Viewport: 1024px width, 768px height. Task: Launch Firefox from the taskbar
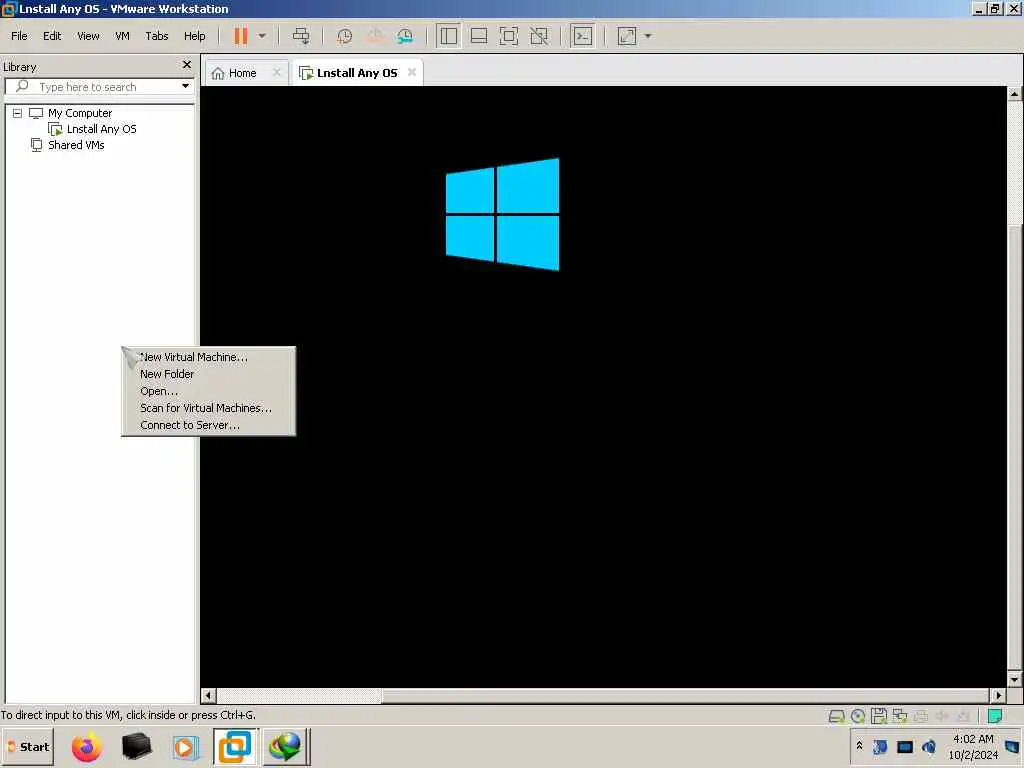coord(86,747)
